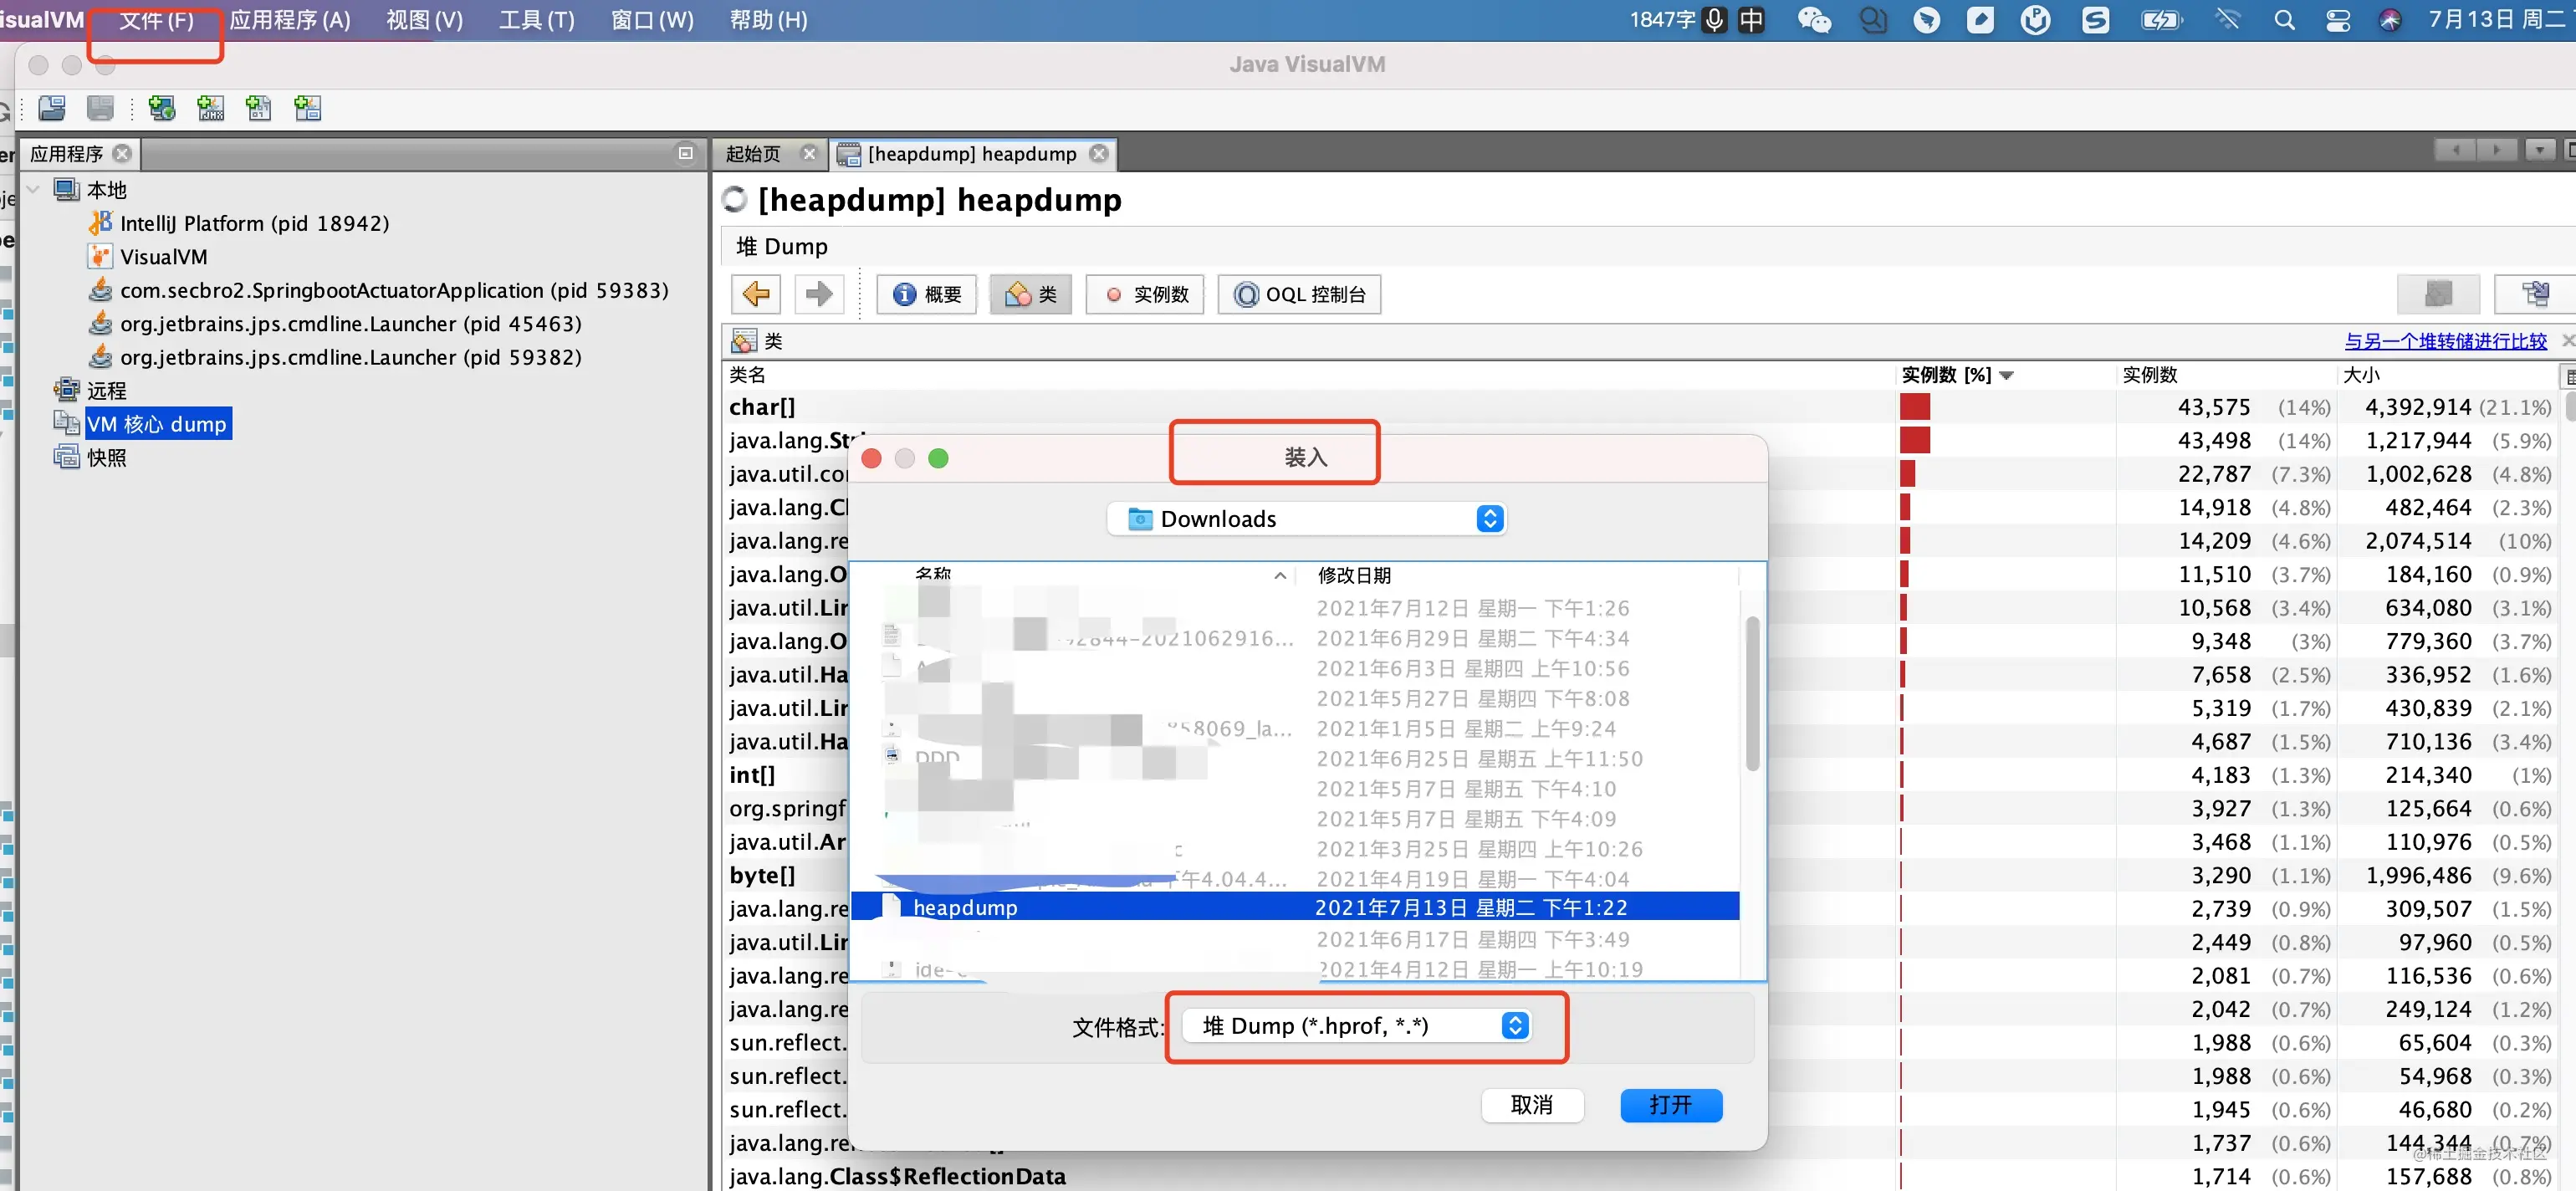Image resolution: width=2576 pixels, height=1191 pixels.
Task: Switch to the 类 view
Action: [1030, 294]
